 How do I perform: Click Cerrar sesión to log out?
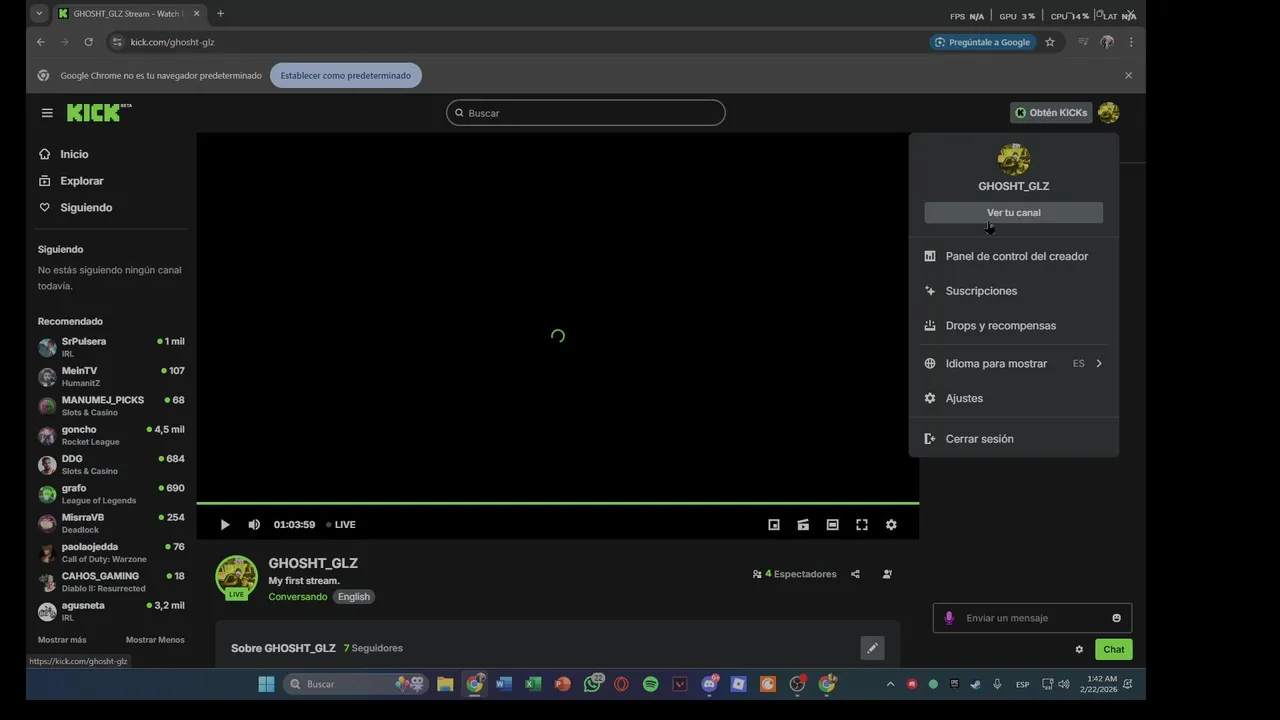[x=1013, y=439]
